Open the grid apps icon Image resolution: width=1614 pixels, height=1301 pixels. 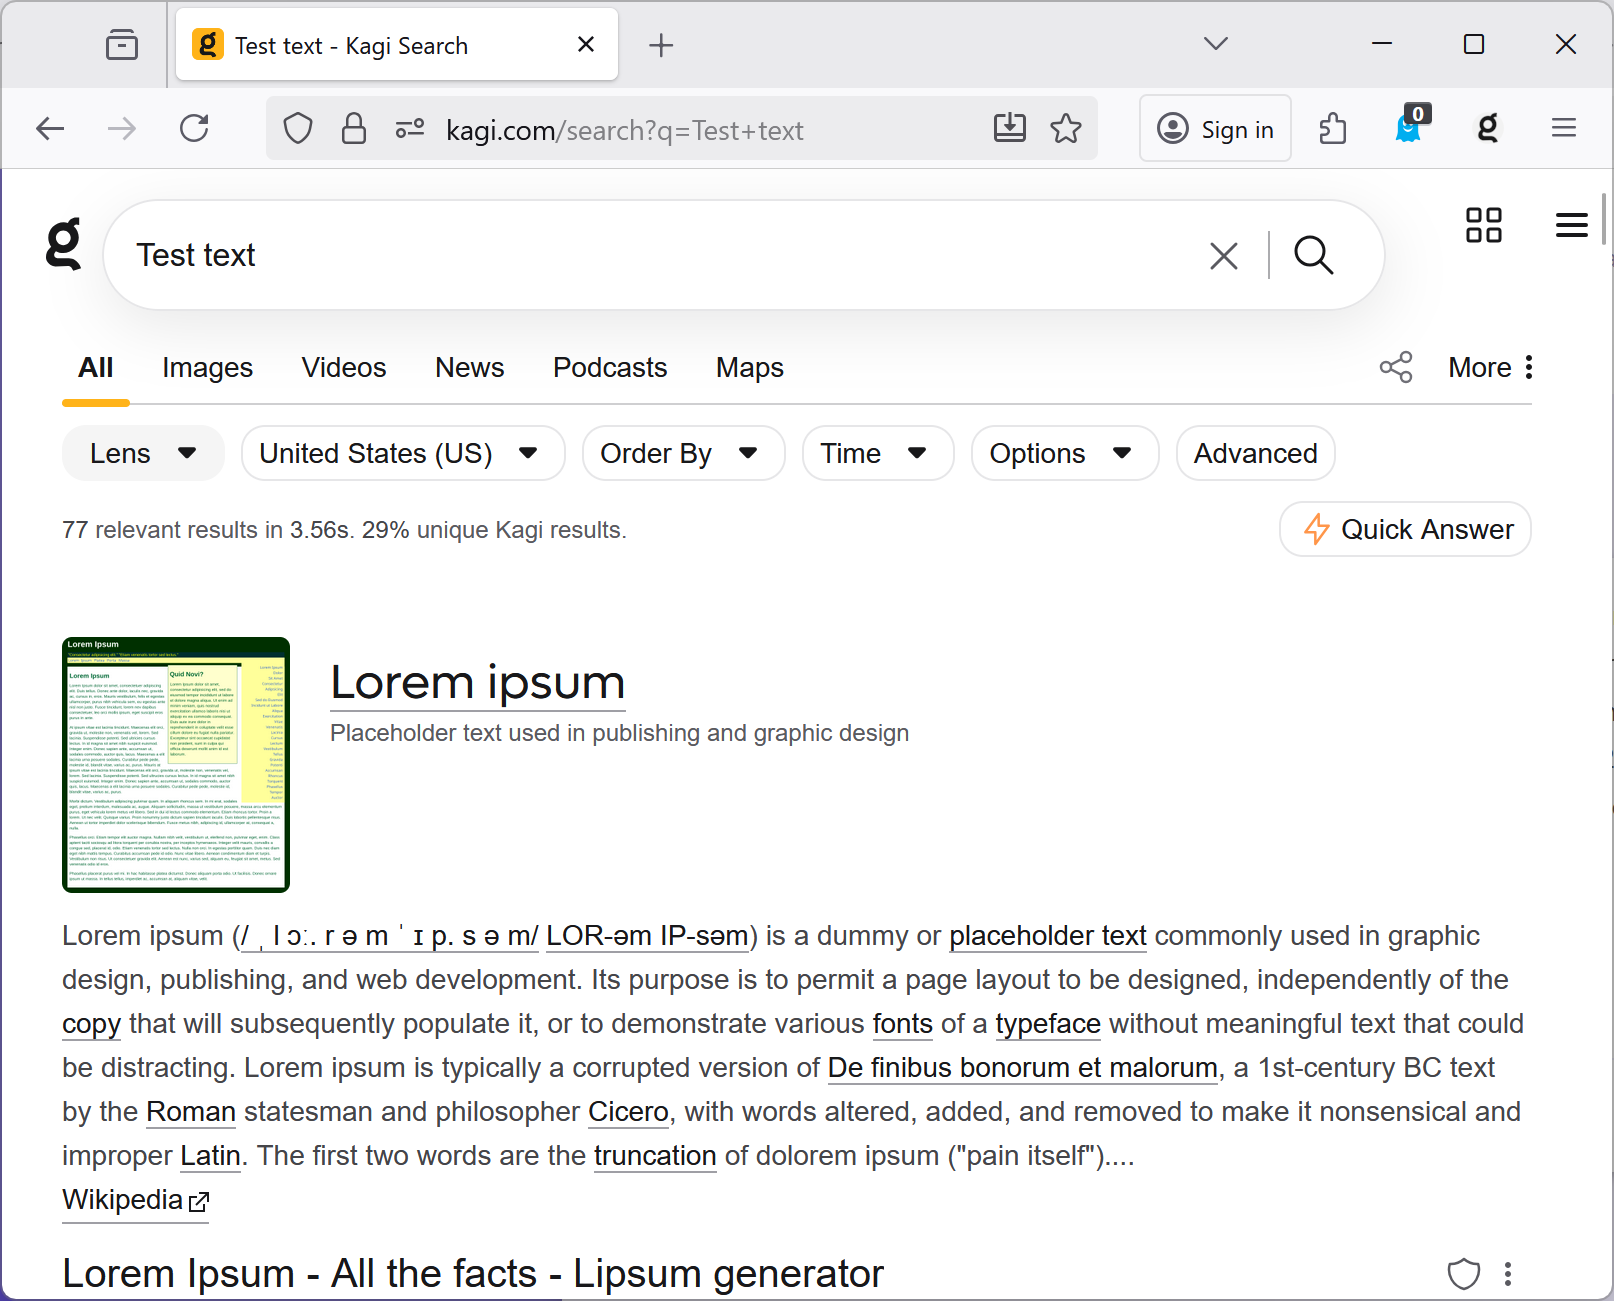[x=1483, y=225]
